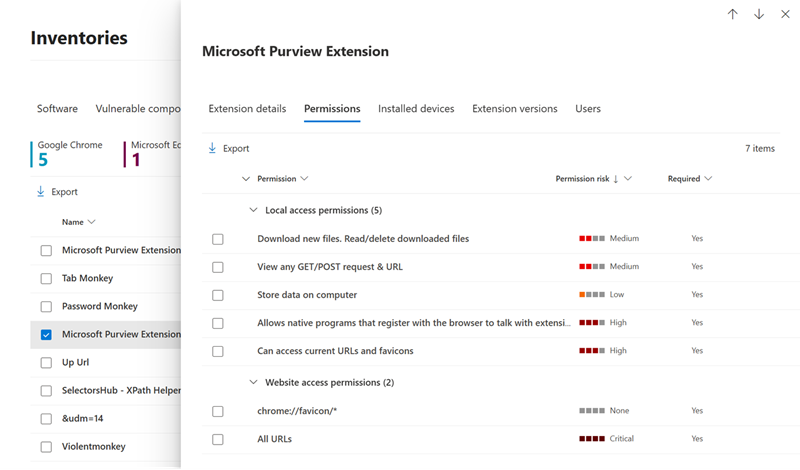800x470 pixels.
Task: Click the Critical risk label for All URLs
Action: (621, 438)
